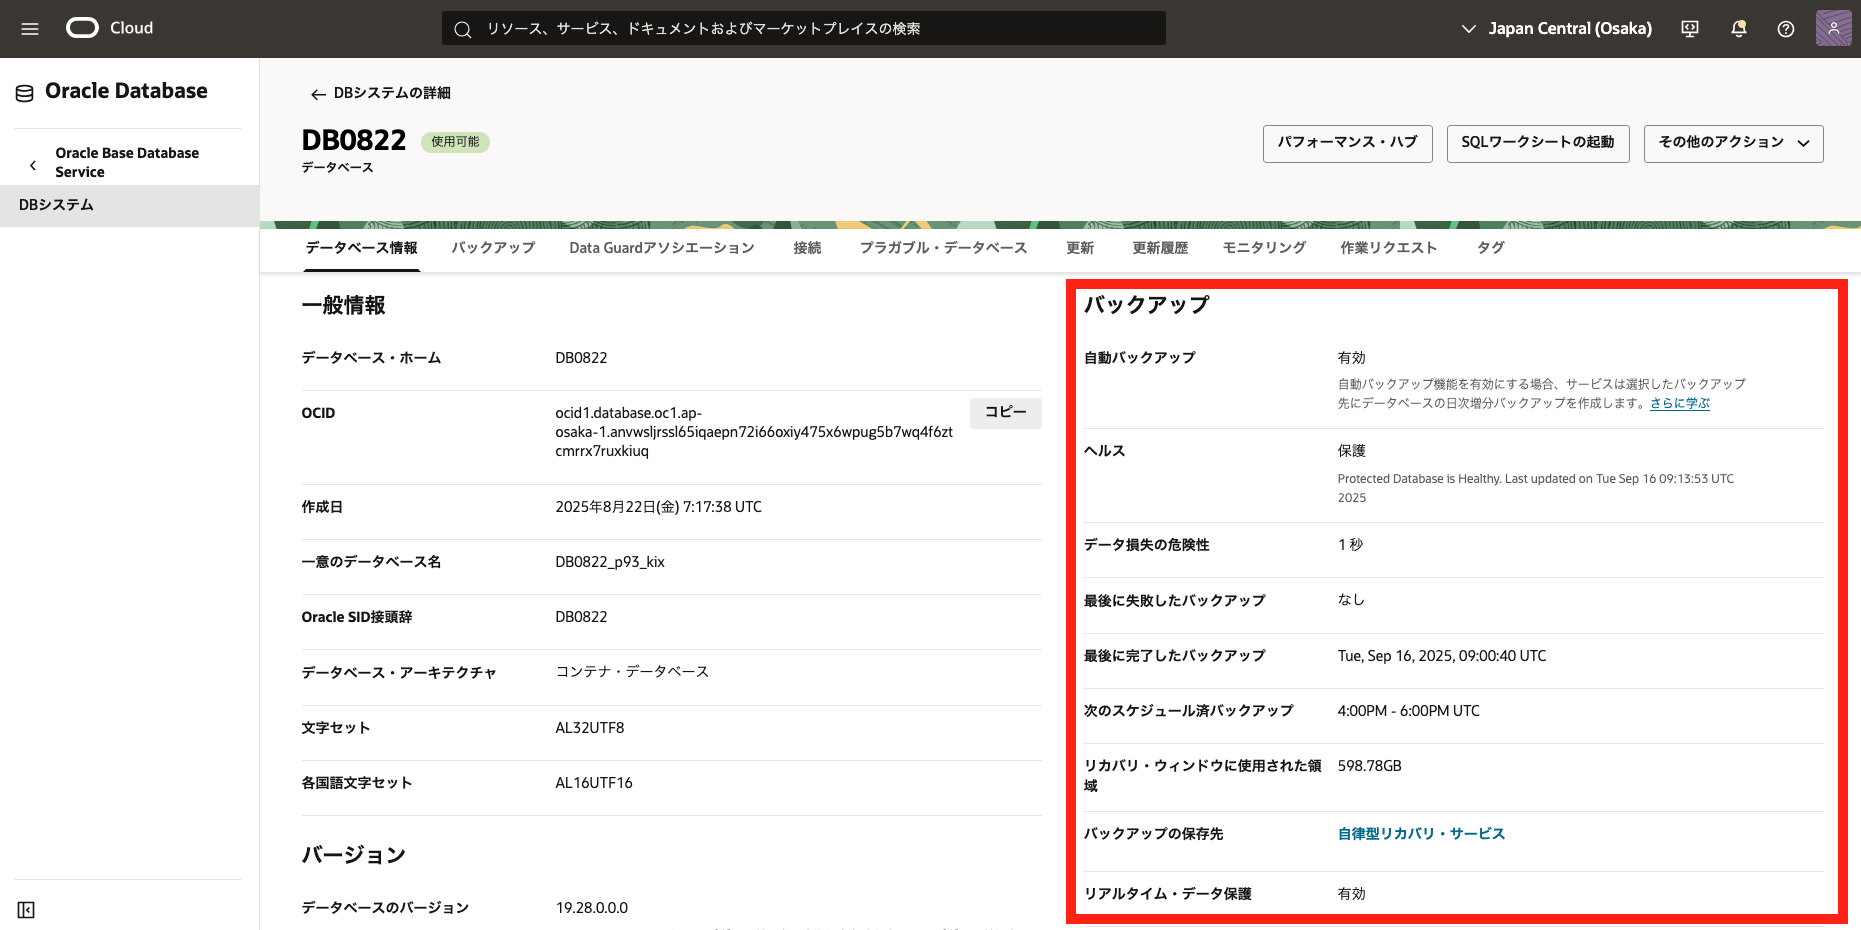The width and height of the screenshot is (1861, 930).
Task: Switch to the バックアップ tab
Action: click(x=493, y=248)
